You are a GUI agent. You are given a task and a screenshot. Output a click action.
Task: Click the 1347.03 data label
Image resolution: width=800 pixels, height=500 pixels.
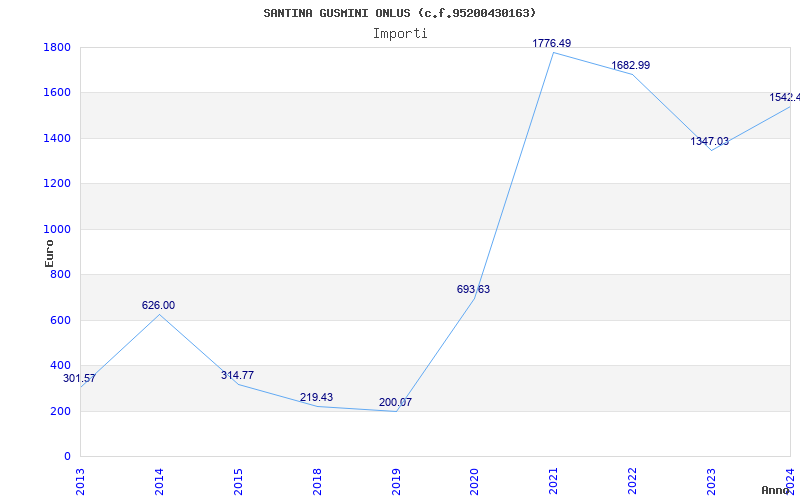pyautogui.click(x=710, y=141)
